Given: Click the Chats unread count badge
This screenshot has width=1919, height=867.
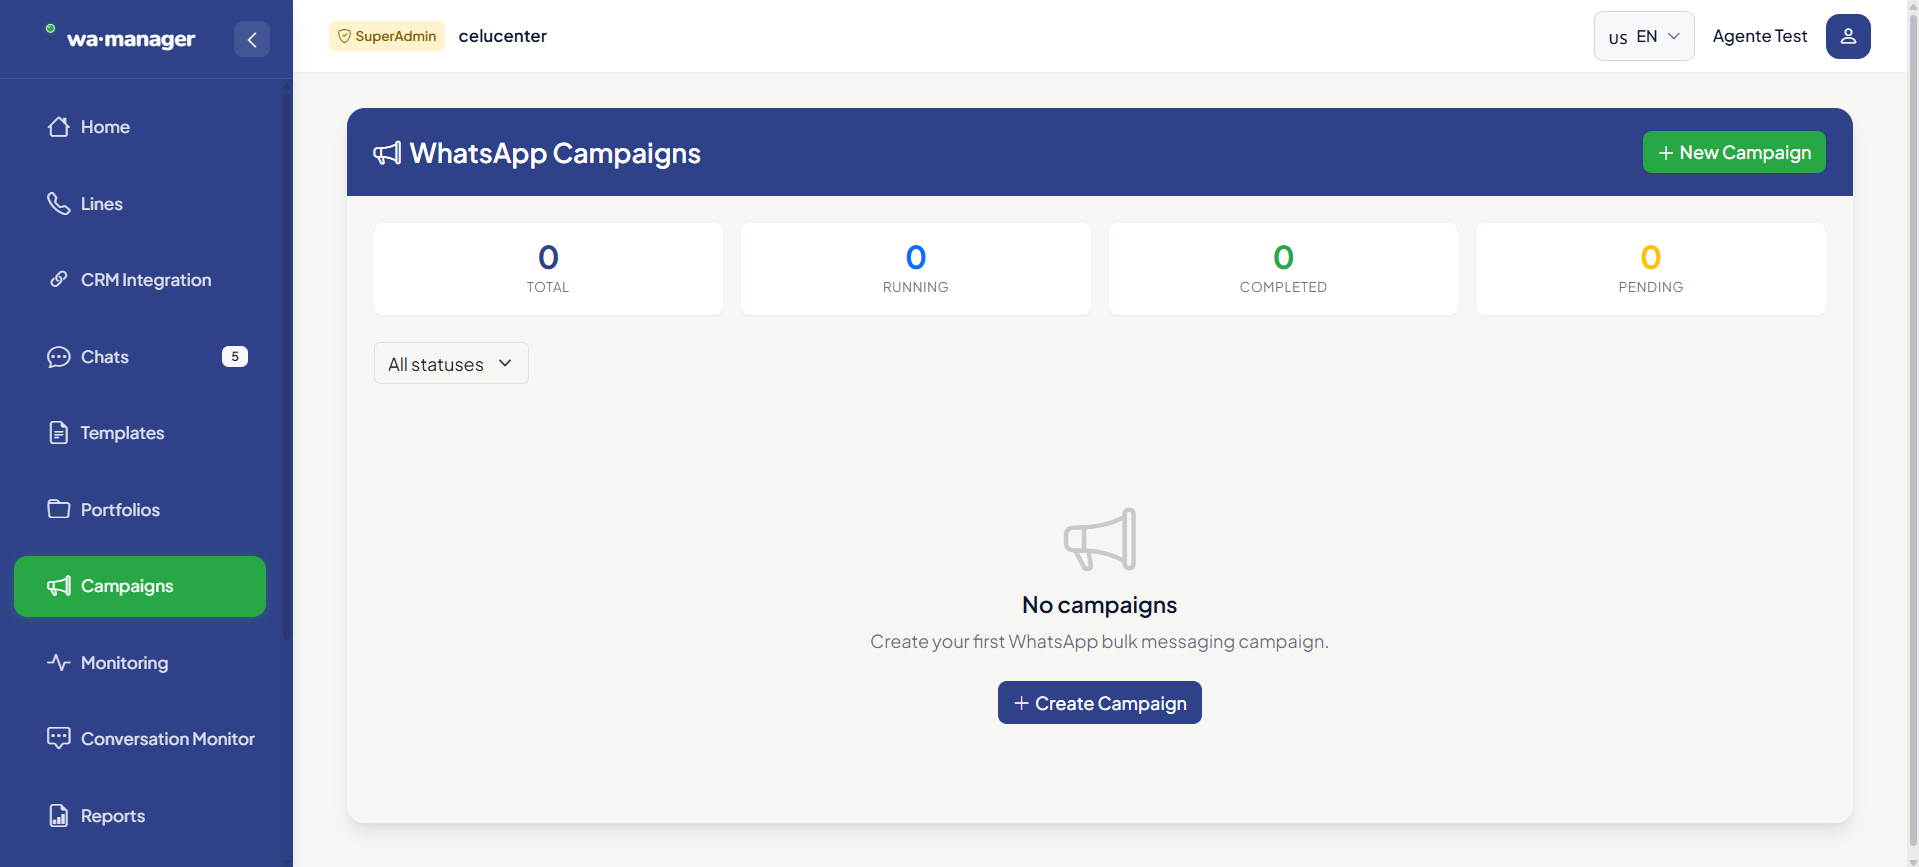Looking at the screenshot, I should pyautogui.click(x=235, y=357).
